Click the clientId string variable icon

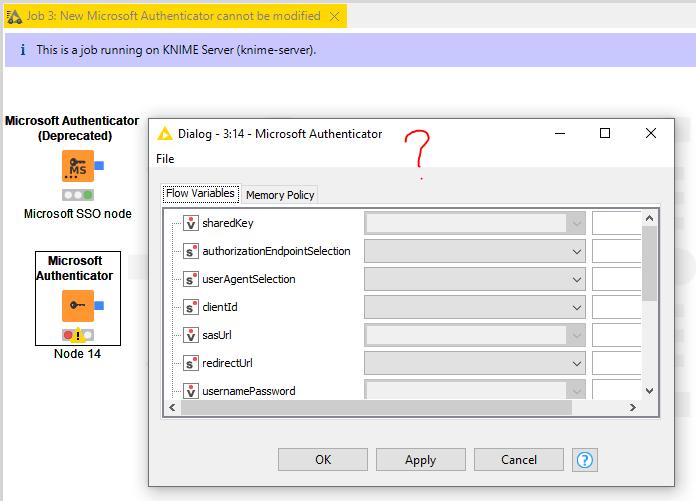pyautogui.click(x=191, y=307)
